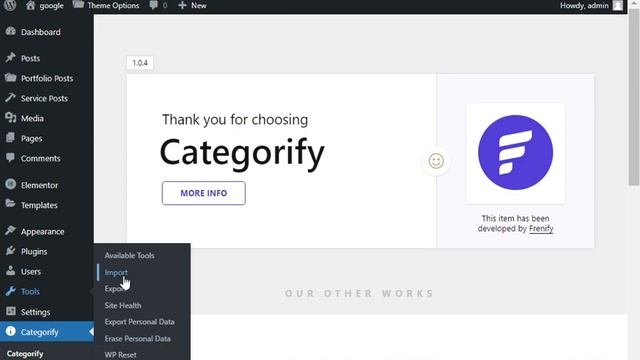Click the Pages icon in the sidebar
640x360 pixels.
pyautogui.click(x=11, y=138)
